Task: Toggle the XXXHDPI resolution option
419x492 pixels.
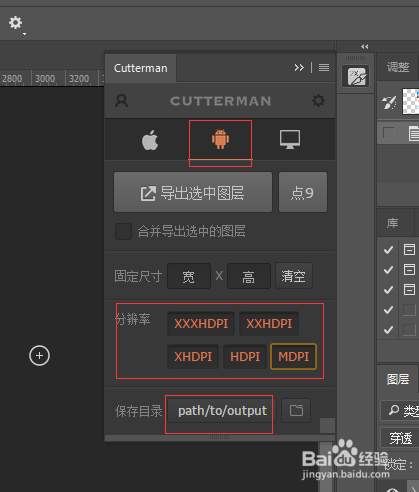Action: tap(201, 324)
